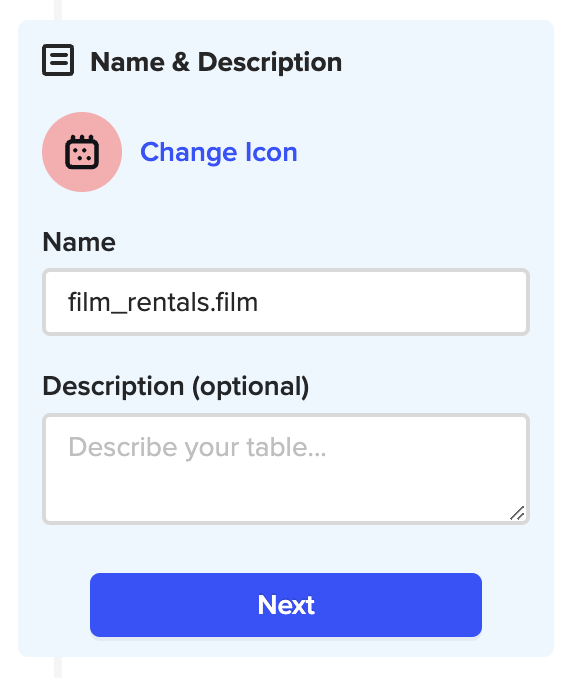Viewport: 570px width, 678px height.
Task: Click the Name & Description section icon
Action: point(58,60)
